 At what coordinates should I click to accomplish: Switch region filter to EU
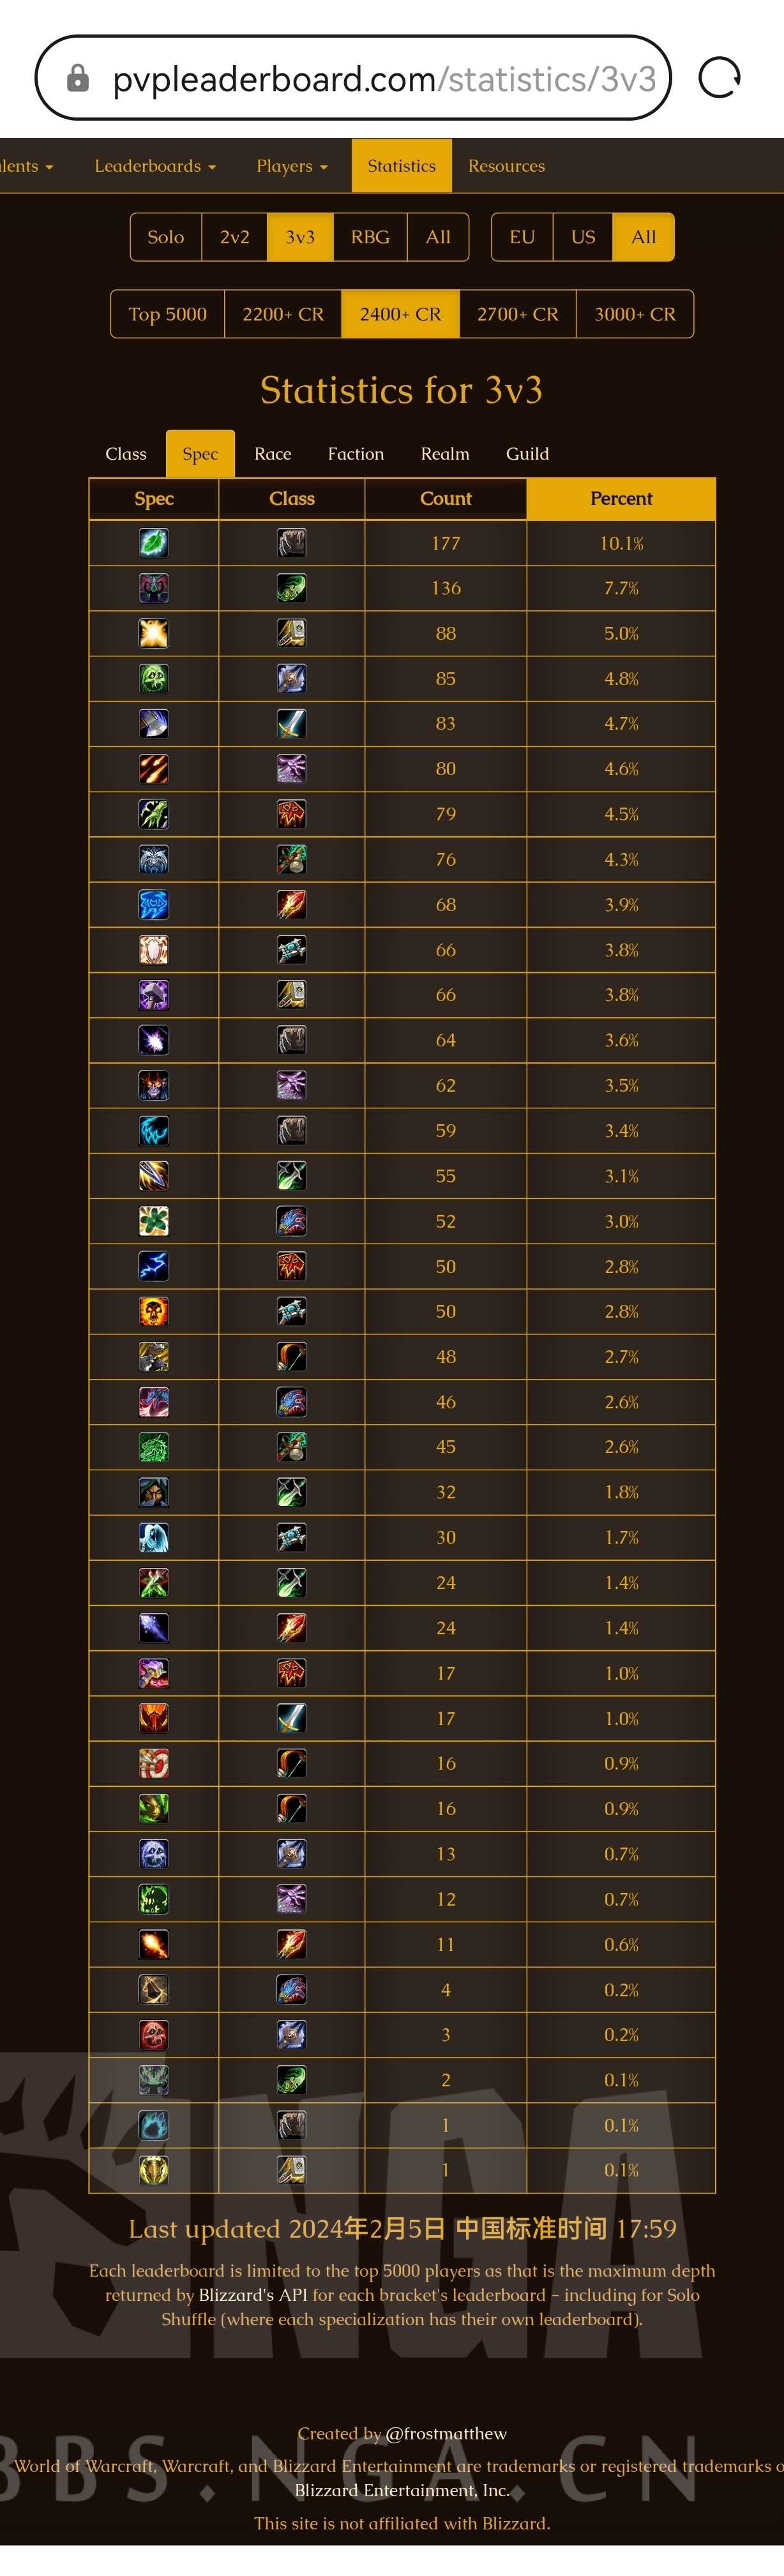(522, 237)
